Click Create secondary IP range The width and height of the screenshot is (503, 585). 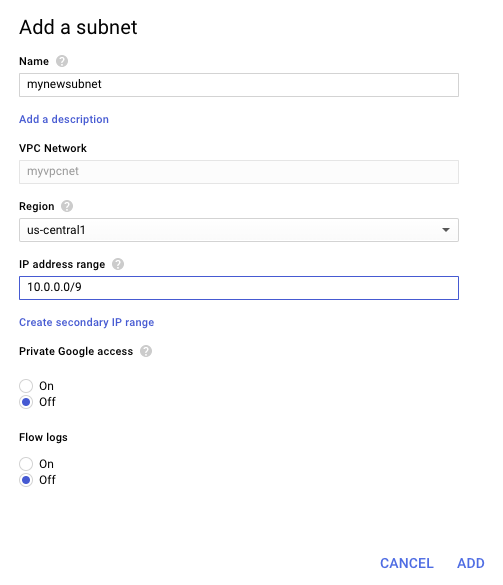87,322
